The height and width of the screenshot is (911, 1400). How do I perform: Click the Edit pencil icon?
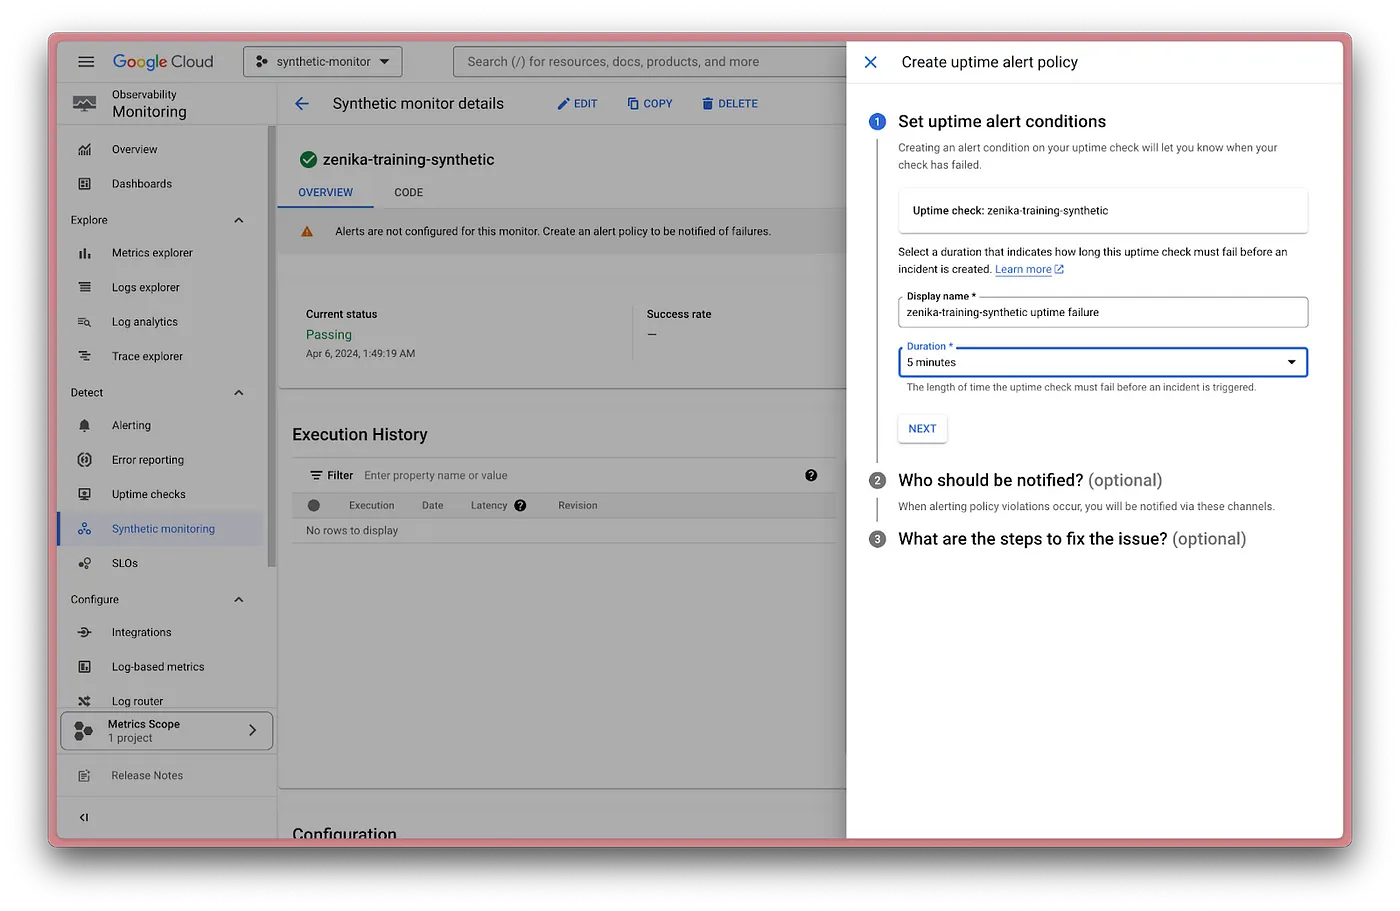(x=564, y=104)
